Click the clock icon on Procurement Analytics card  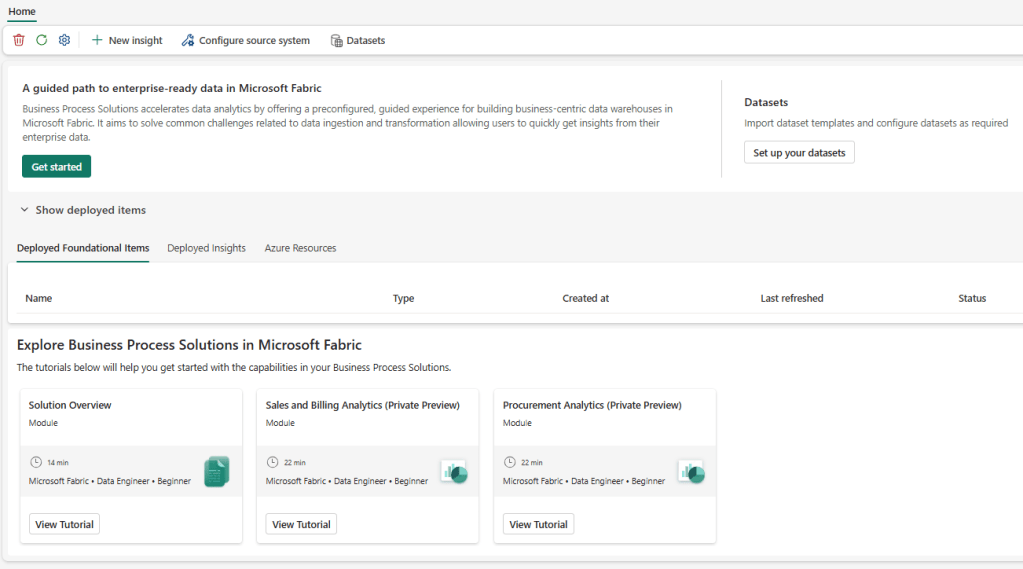tap(510, 462)
